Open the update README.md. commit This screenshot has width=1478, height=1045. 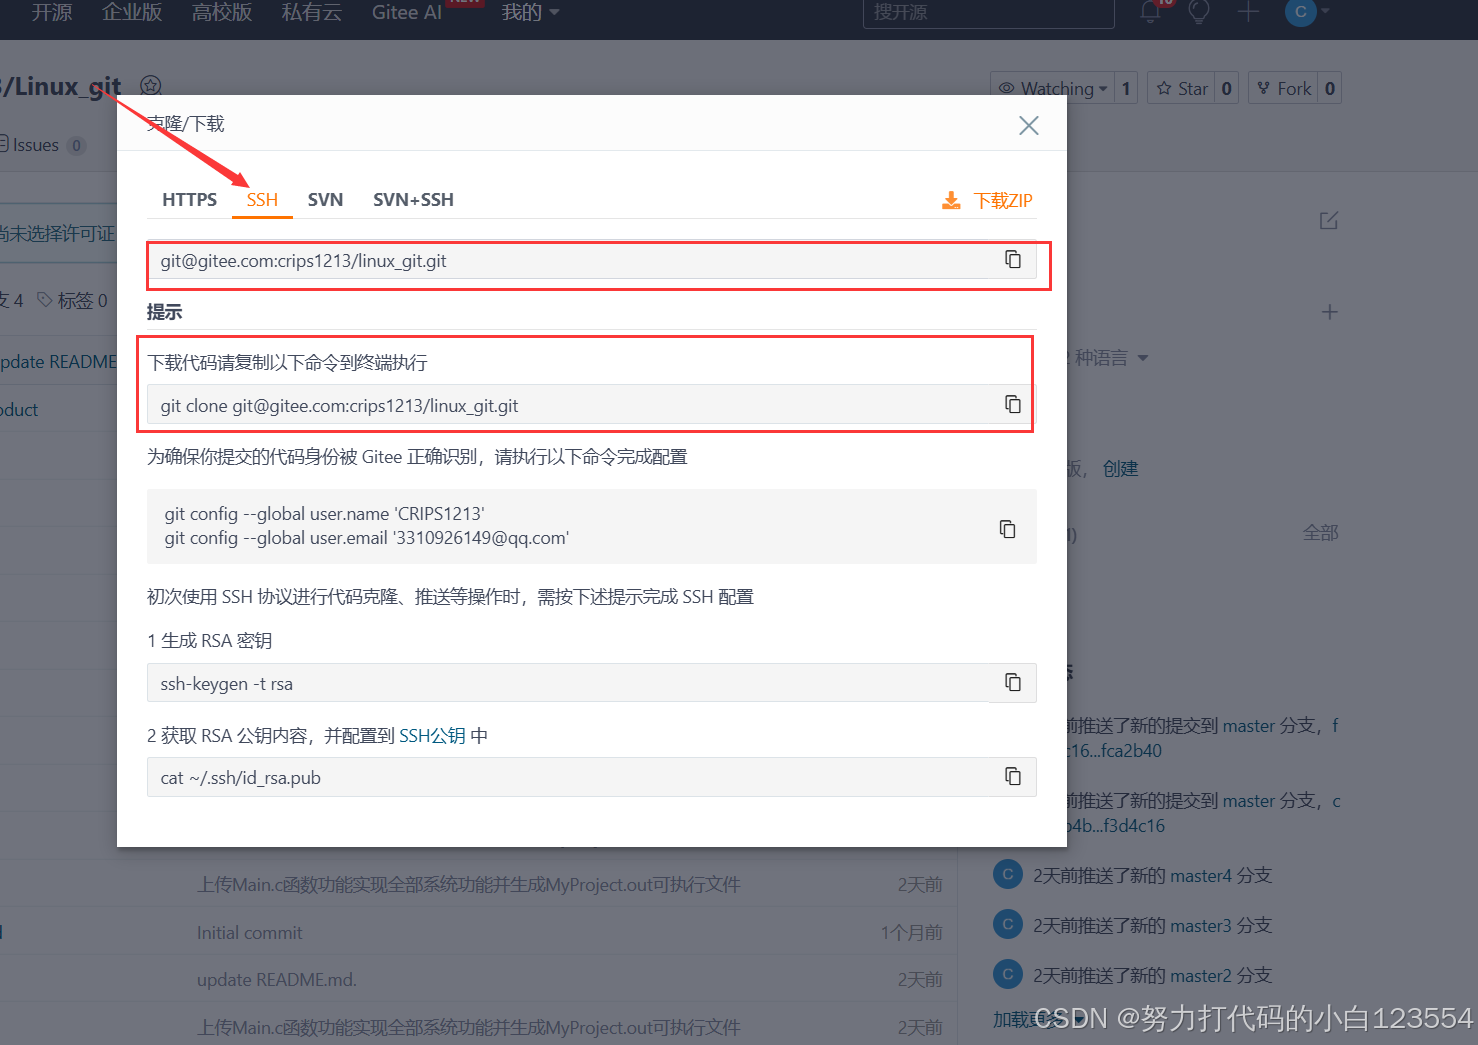coord(276,979)
